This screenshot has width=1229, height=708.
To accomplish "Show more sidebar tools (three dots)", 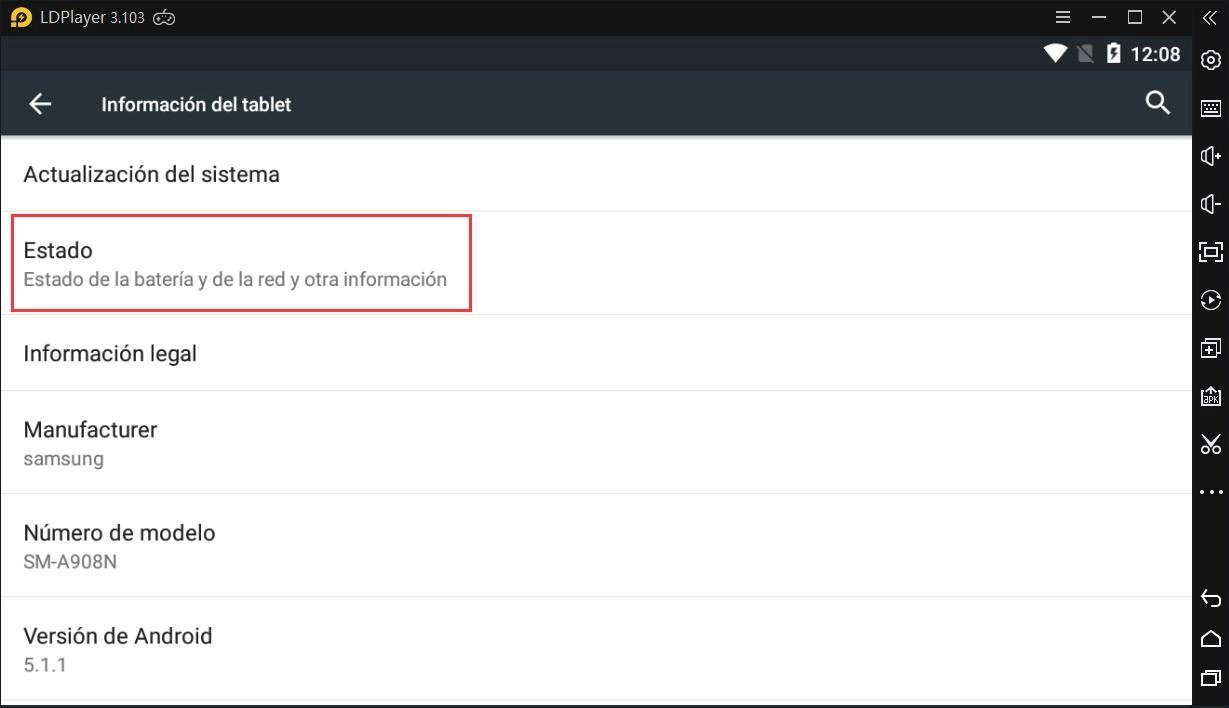I will 1210,492.
